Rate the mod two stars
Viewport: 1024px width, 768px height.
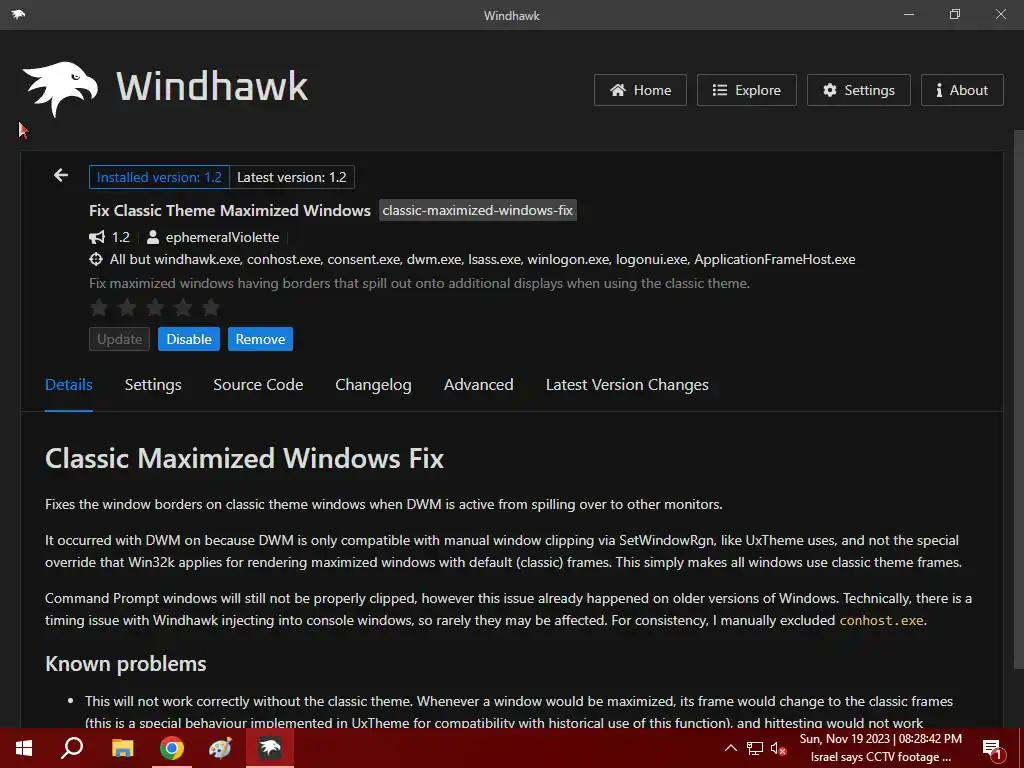tap(127, 307)
